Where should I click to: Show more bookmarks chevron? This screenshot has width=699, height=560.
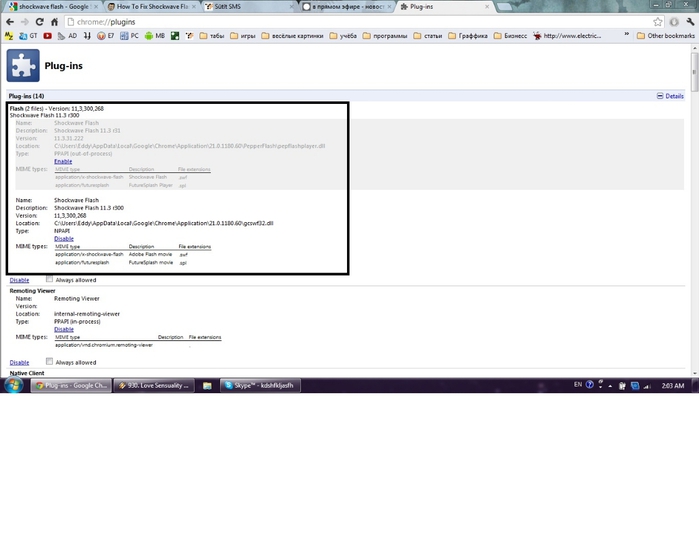(626, 34)
